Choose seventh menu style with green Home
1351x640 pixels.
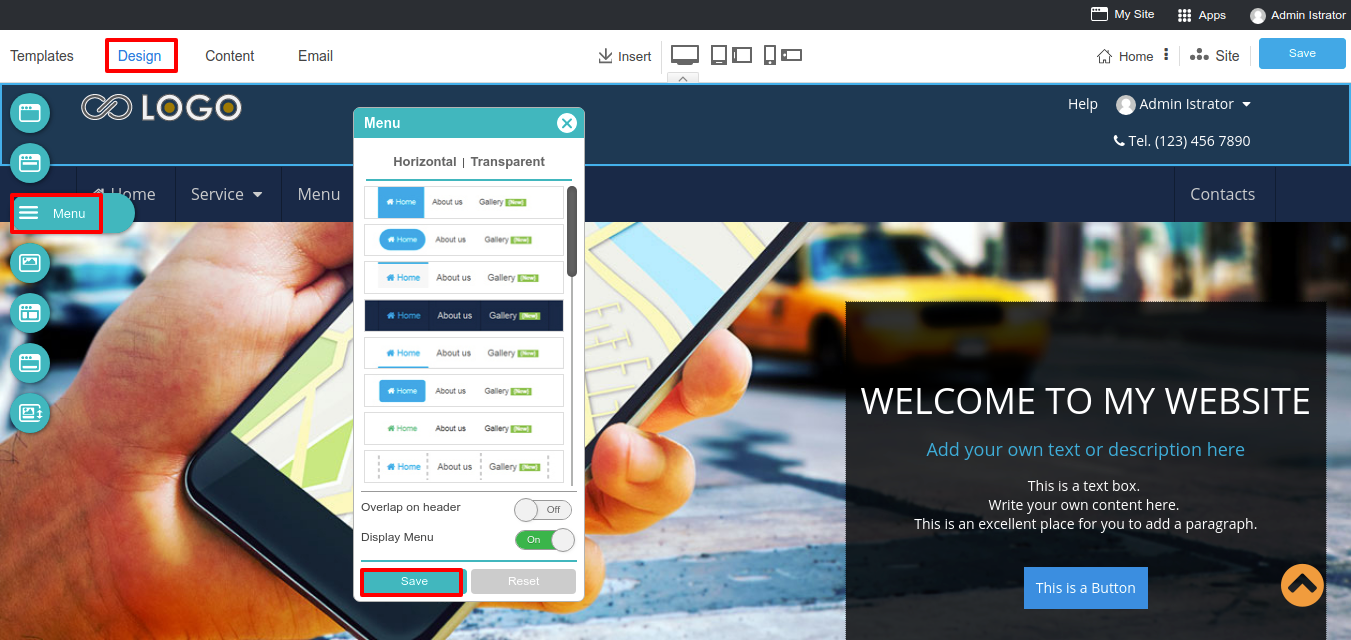click(x=464, y=429)
